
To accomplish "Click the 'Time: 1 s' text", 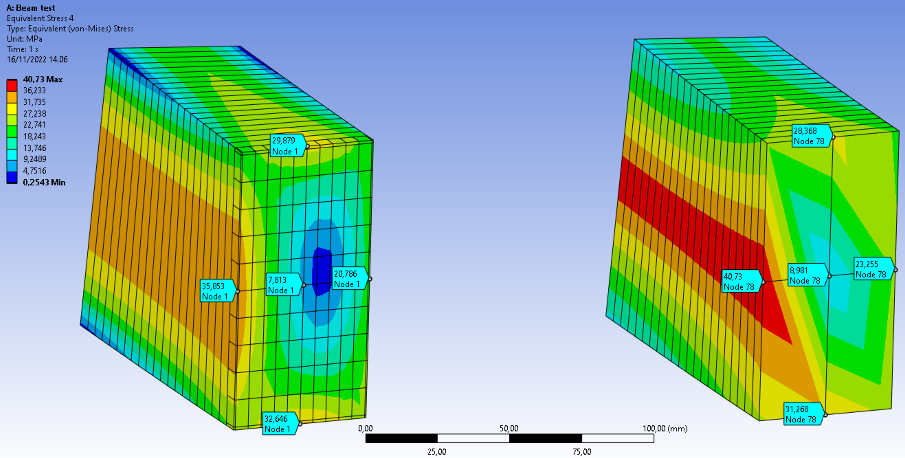I will (22, 49).
